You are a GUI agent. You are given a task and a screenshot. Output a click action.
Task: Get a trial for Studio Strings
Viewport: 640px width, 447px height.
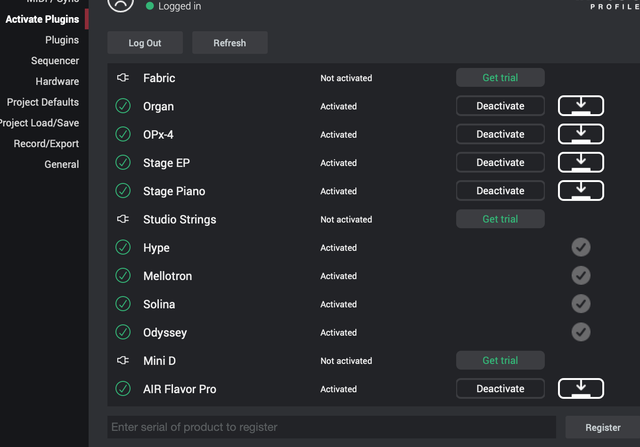(500, 219)
